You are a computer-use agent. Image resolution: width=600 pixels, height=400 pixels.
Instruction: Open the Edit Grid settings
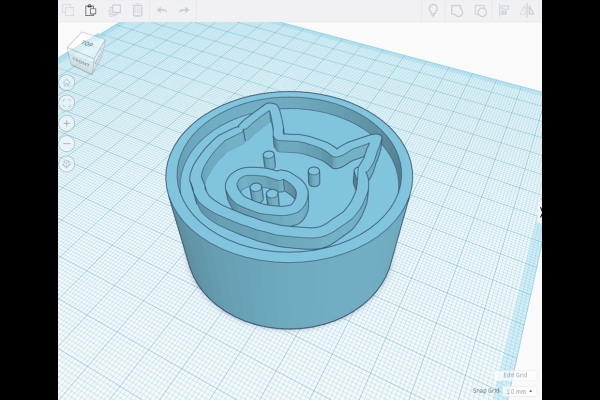coord(515,375)
